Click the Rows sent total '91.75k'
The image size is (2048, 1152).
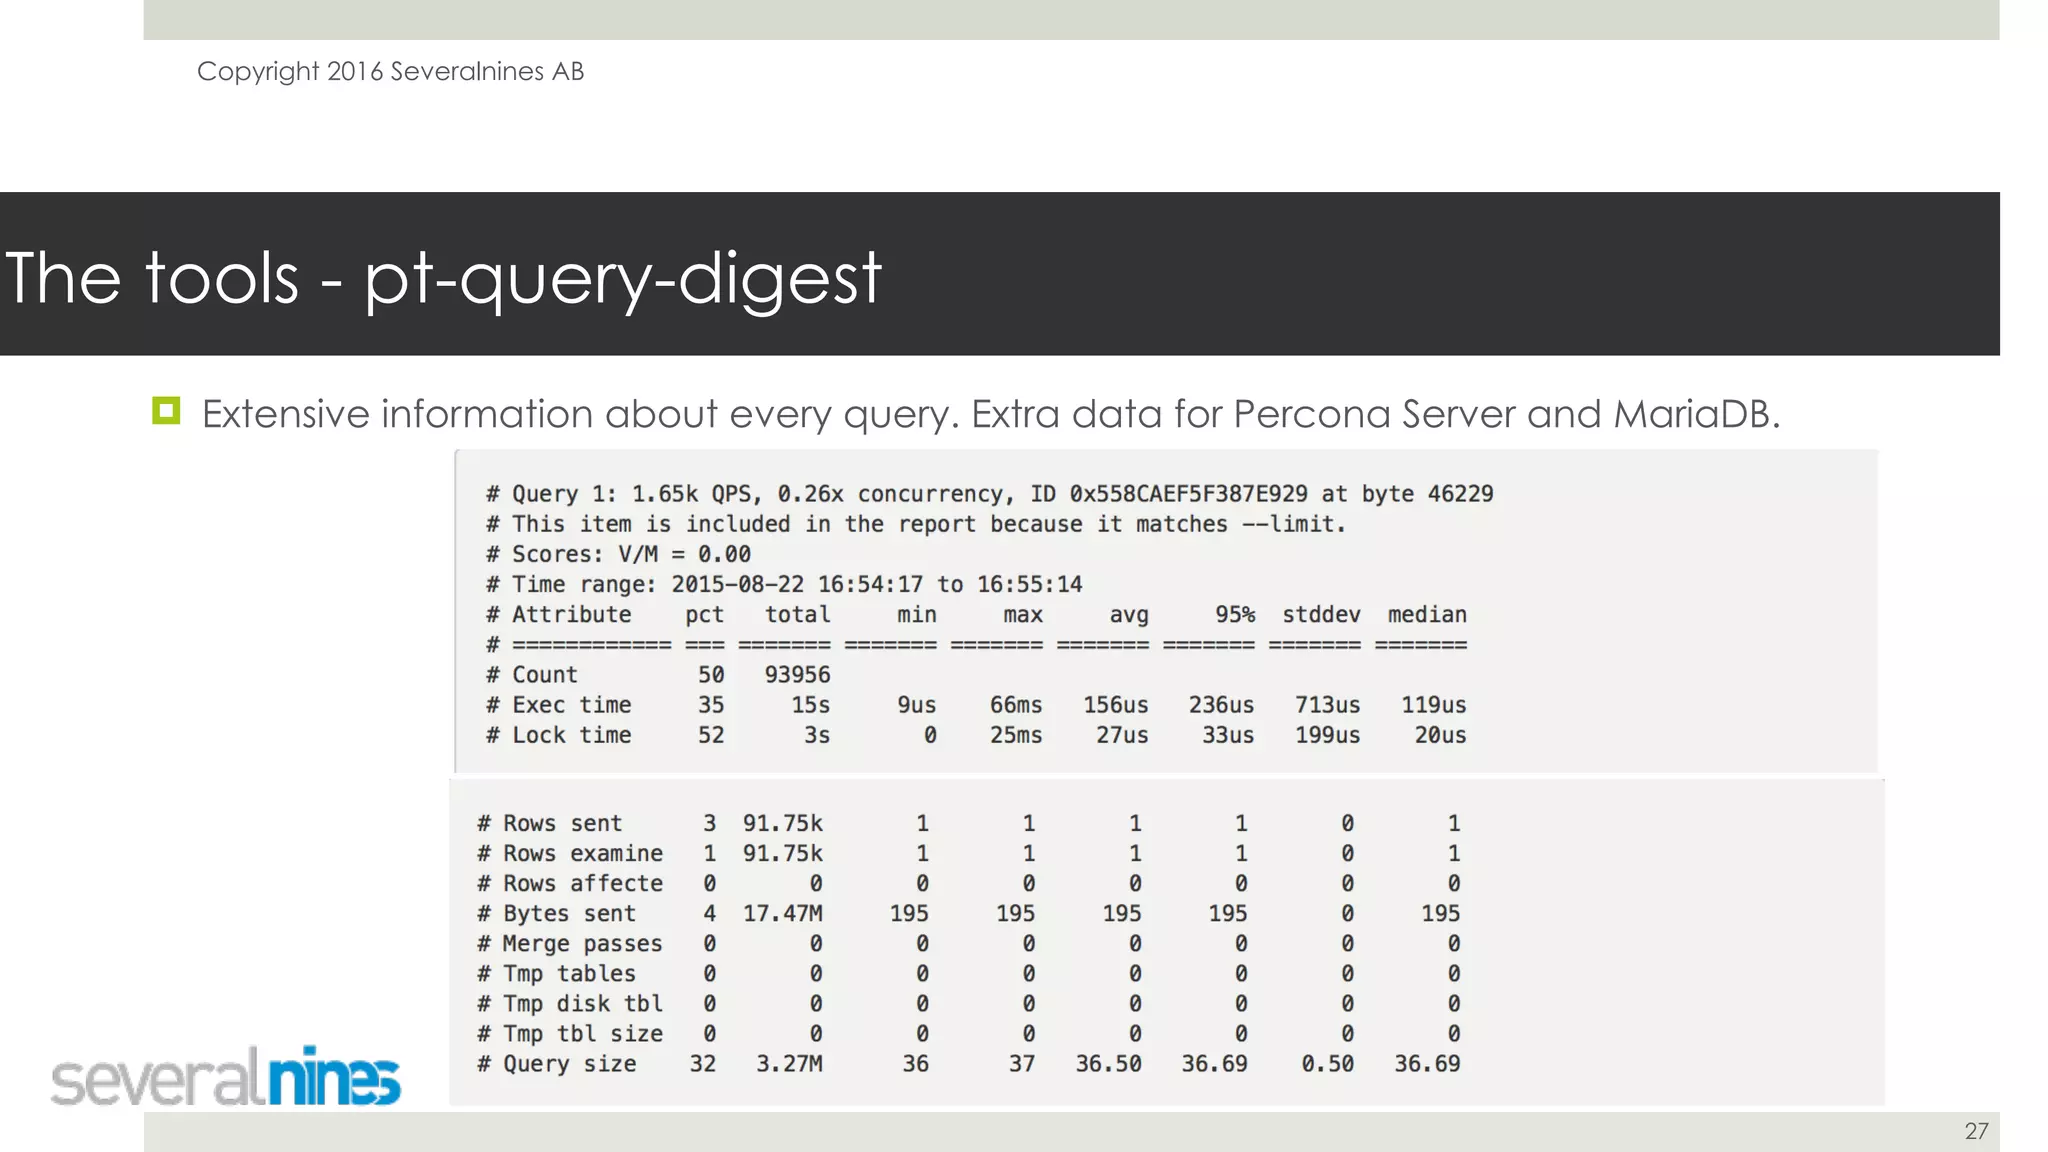[x=783, y=823]
